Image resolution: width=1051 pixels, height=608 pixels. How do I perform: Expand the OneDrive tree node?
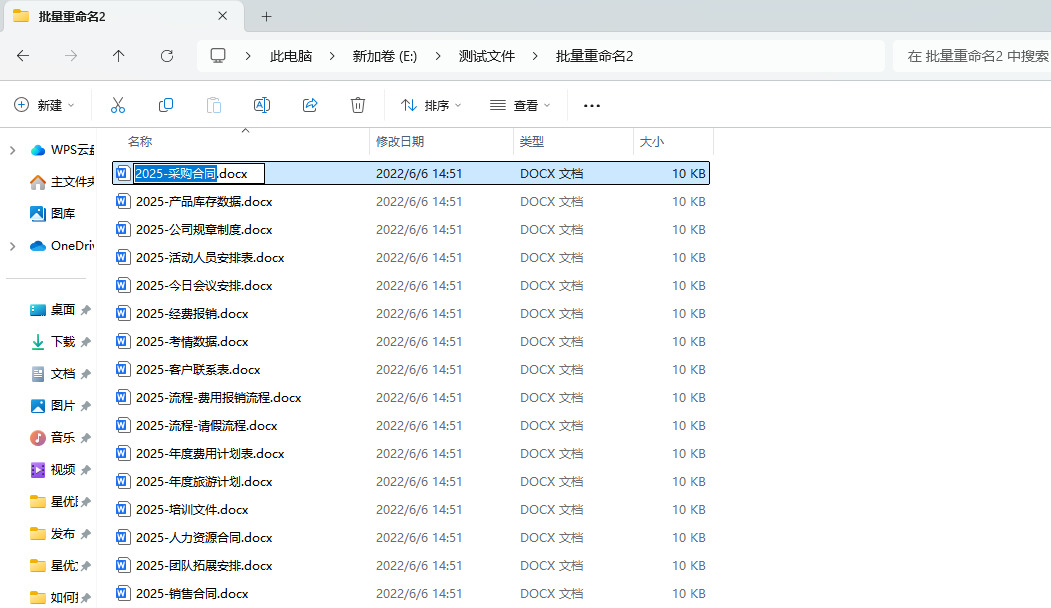coord(13,246)
